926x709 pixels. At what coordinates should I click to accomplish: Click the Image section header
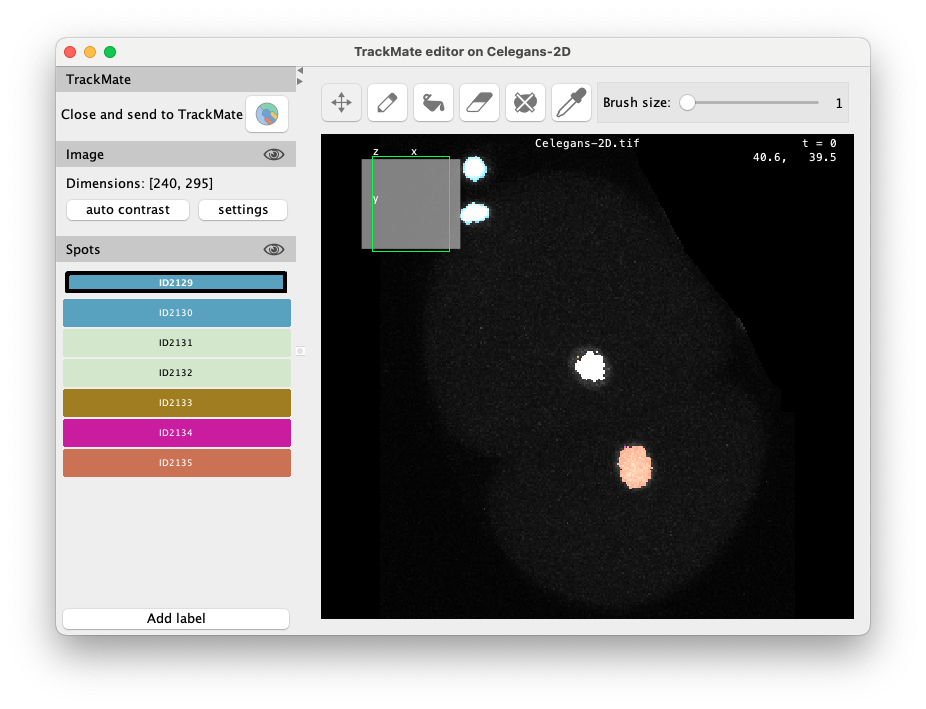click(x=176, y=155)
